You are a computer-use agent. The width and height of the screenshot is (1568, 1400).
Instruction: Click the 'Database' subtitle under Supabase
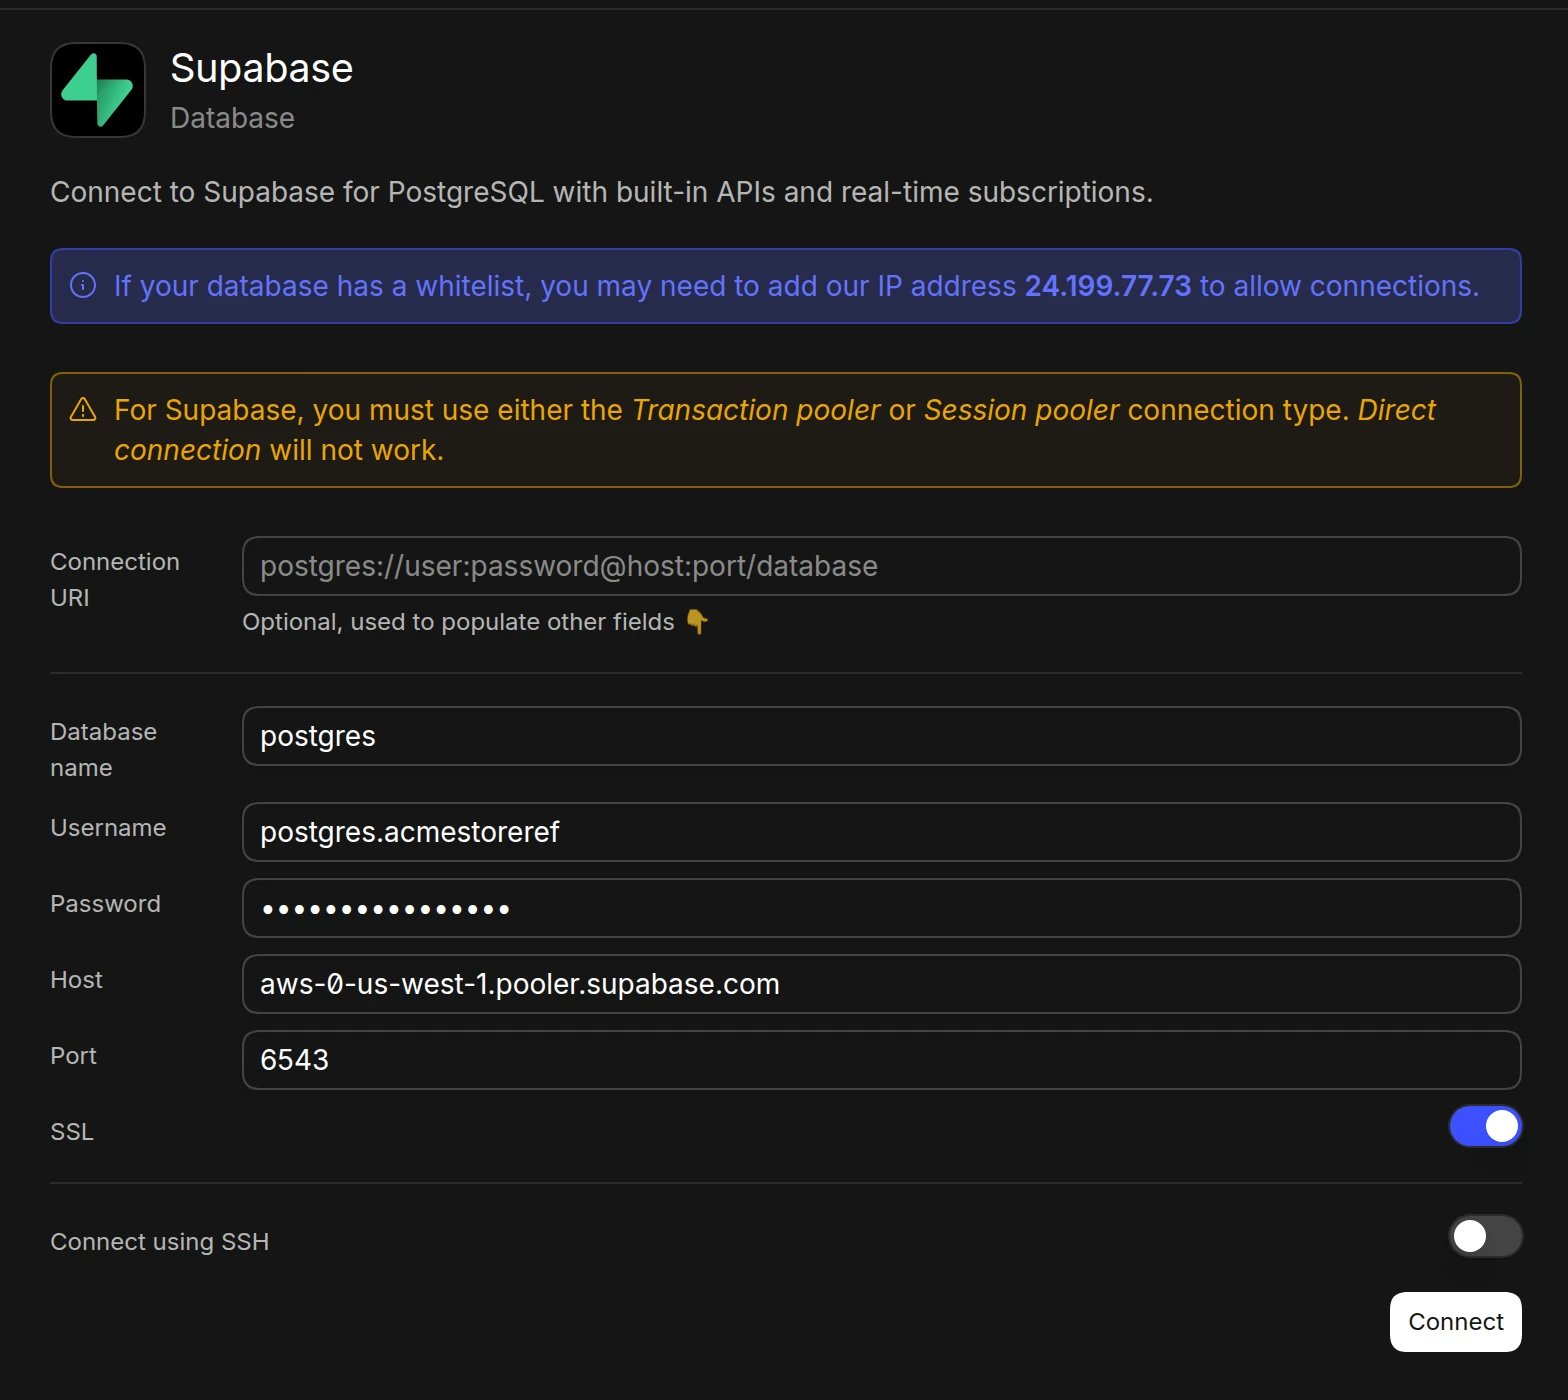[x=233, y=118]
